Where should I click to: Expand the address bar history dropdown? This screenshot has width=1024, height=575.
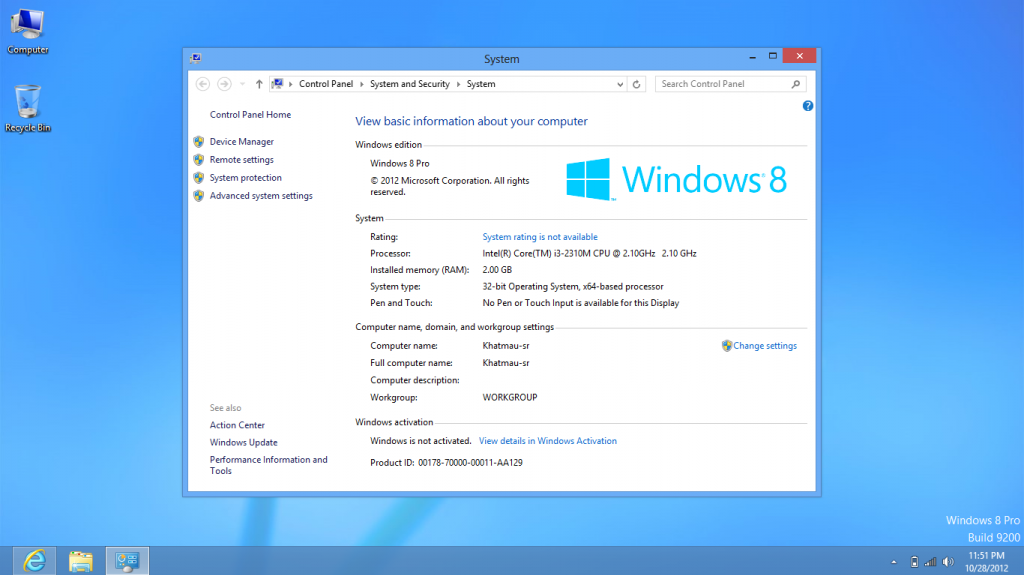point(620,84)
